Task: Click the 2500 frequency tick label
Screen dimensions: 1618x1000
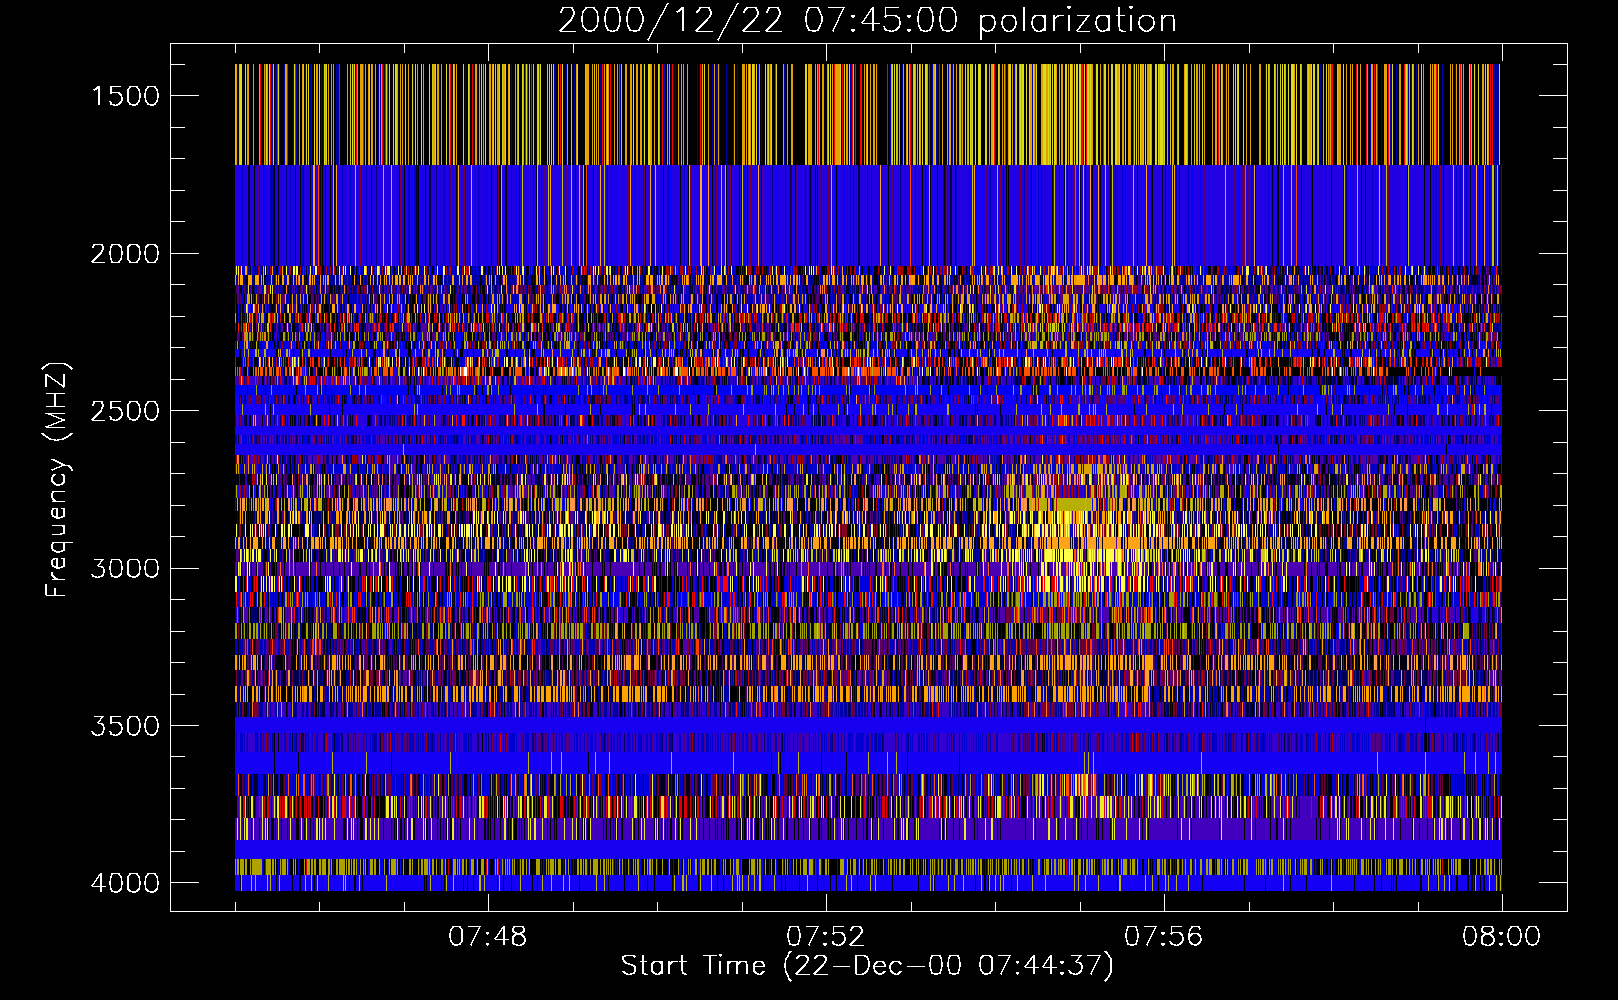Action: coord(125,411)
